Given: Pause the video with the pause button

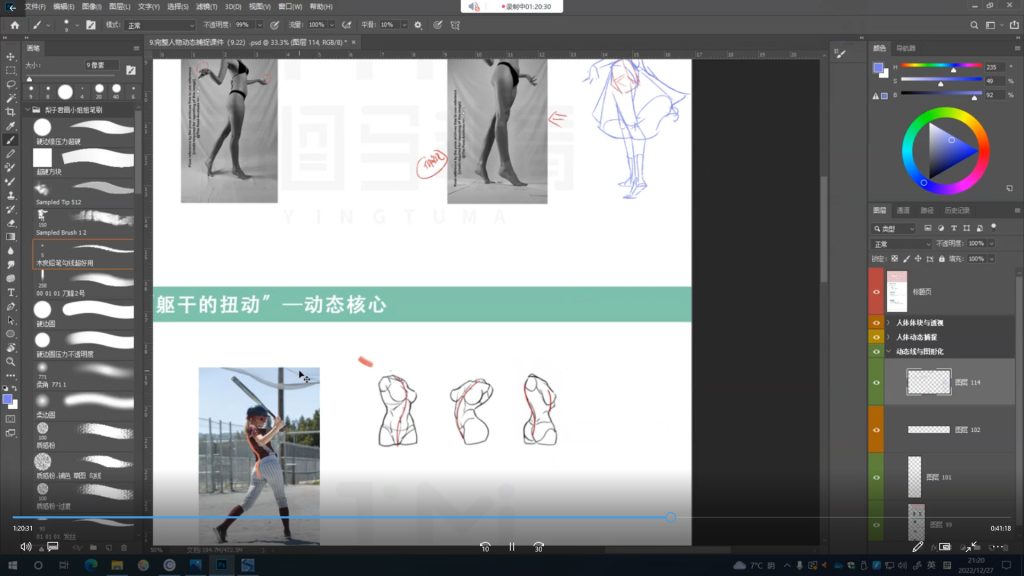Looking at the screenshot, I should click(x=511, y=547).
